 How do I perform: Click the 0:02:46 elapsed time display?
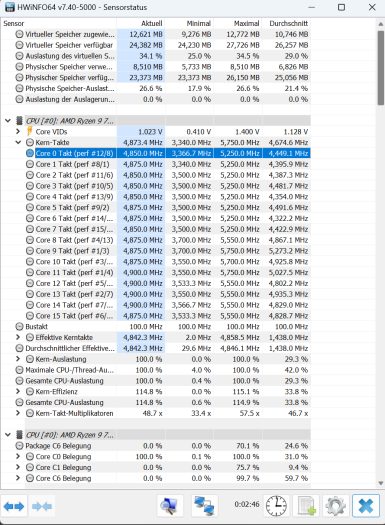coord(247,504)
